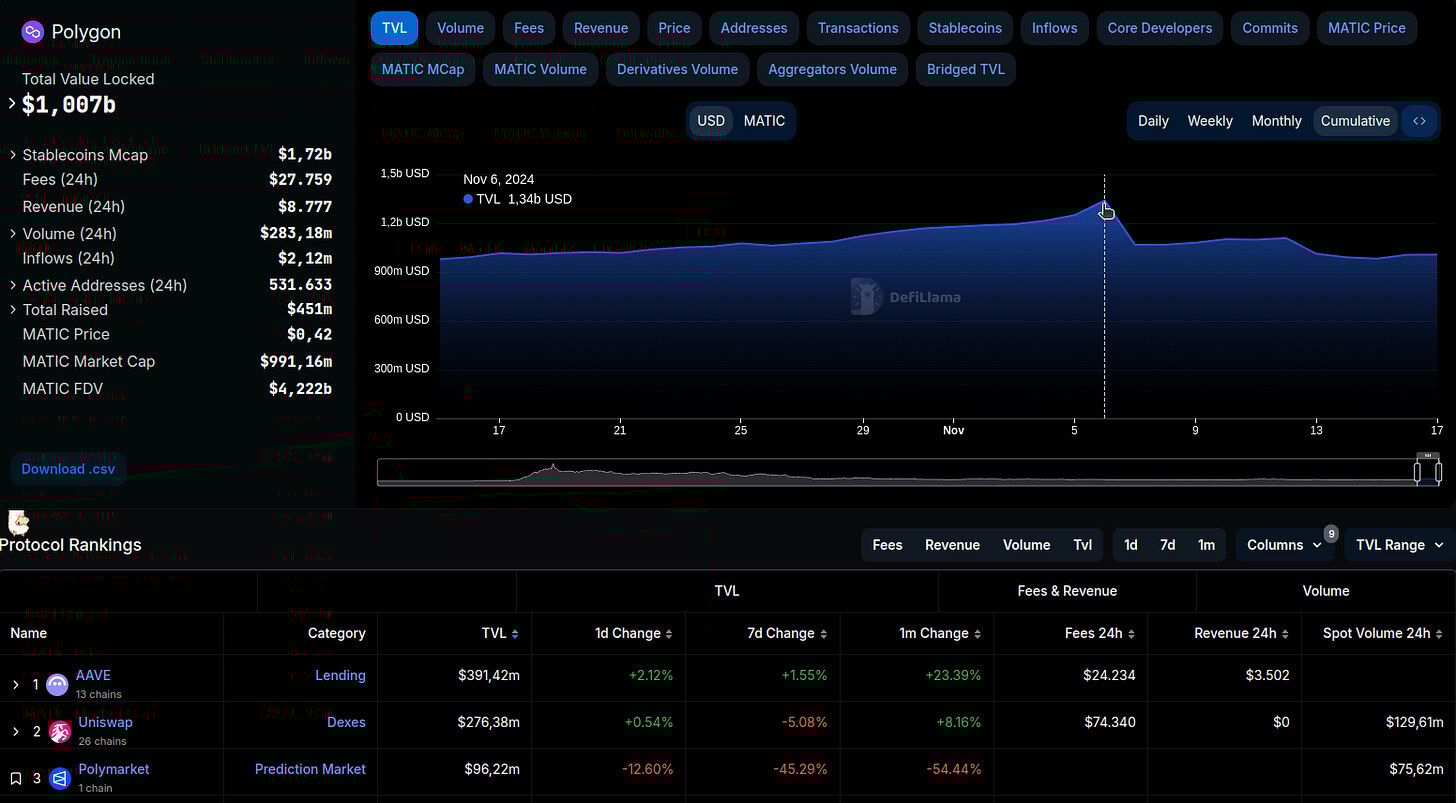Click the sort arrows on the TVL column header
Image resolution: width=1456 pixels, height=803 pixels.
click(x=515, y=634)
